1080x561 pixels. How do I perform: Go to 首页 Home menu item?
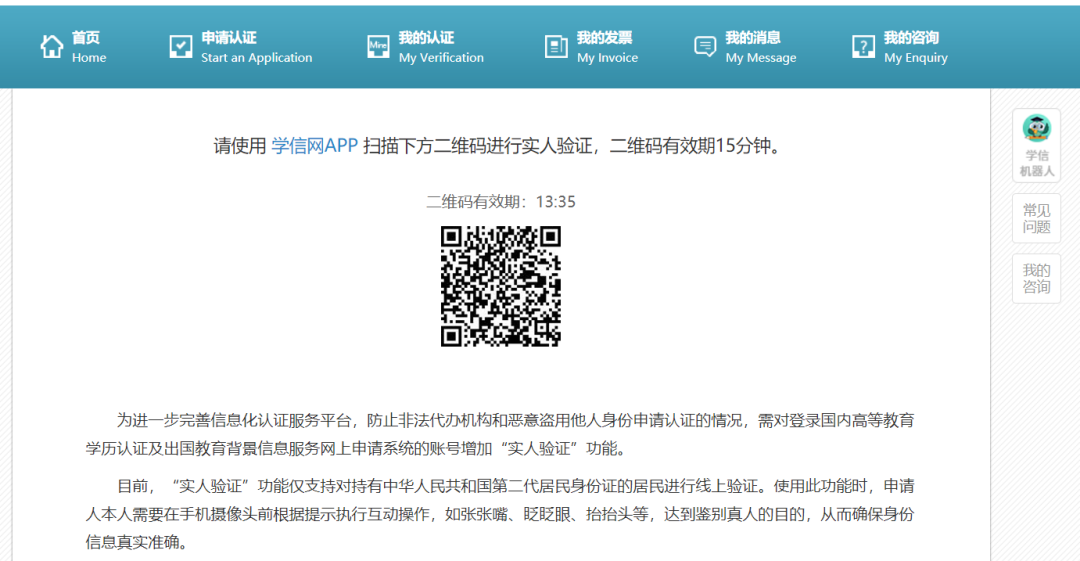(73, 47)
